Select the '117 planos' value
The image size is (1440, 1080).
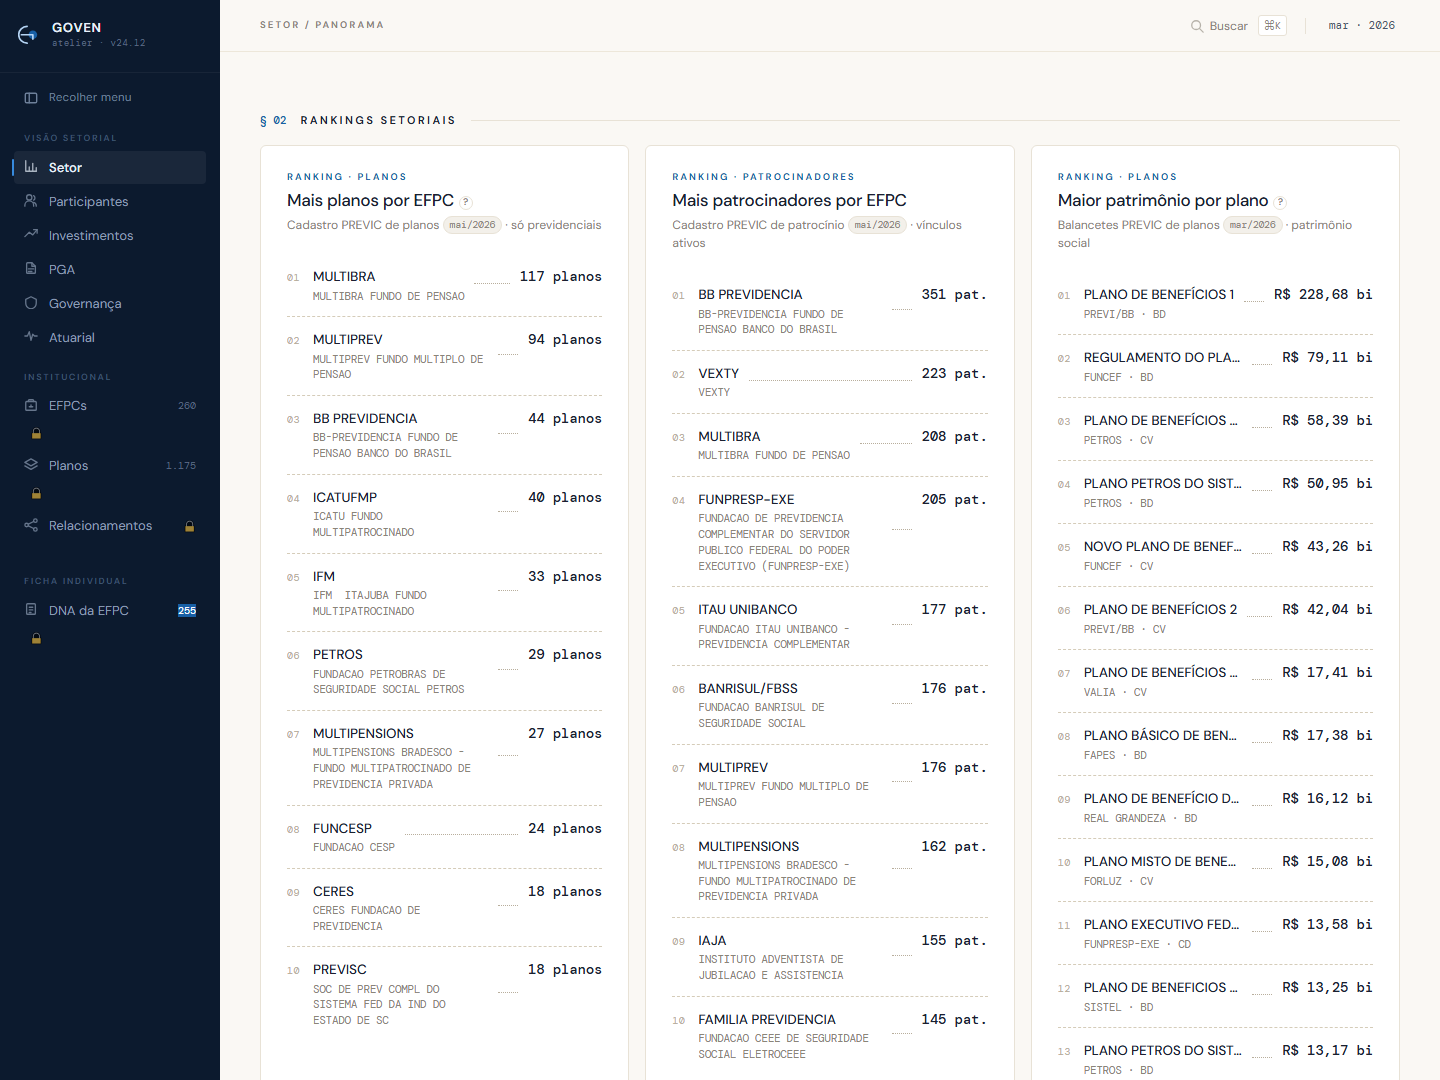561,277
